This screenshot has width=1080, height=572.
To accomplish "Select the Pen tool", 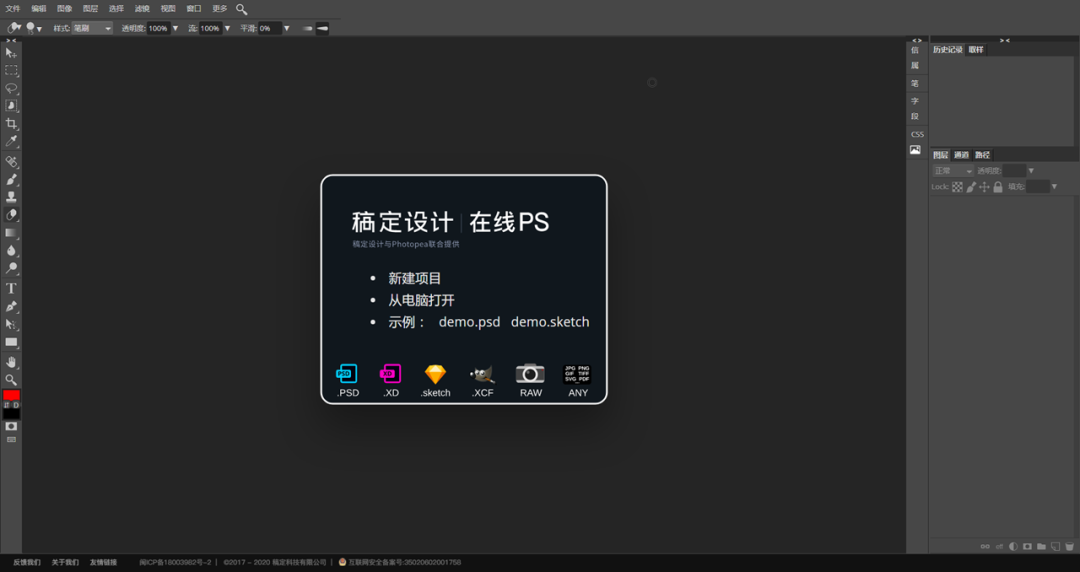I will point(11,306).
